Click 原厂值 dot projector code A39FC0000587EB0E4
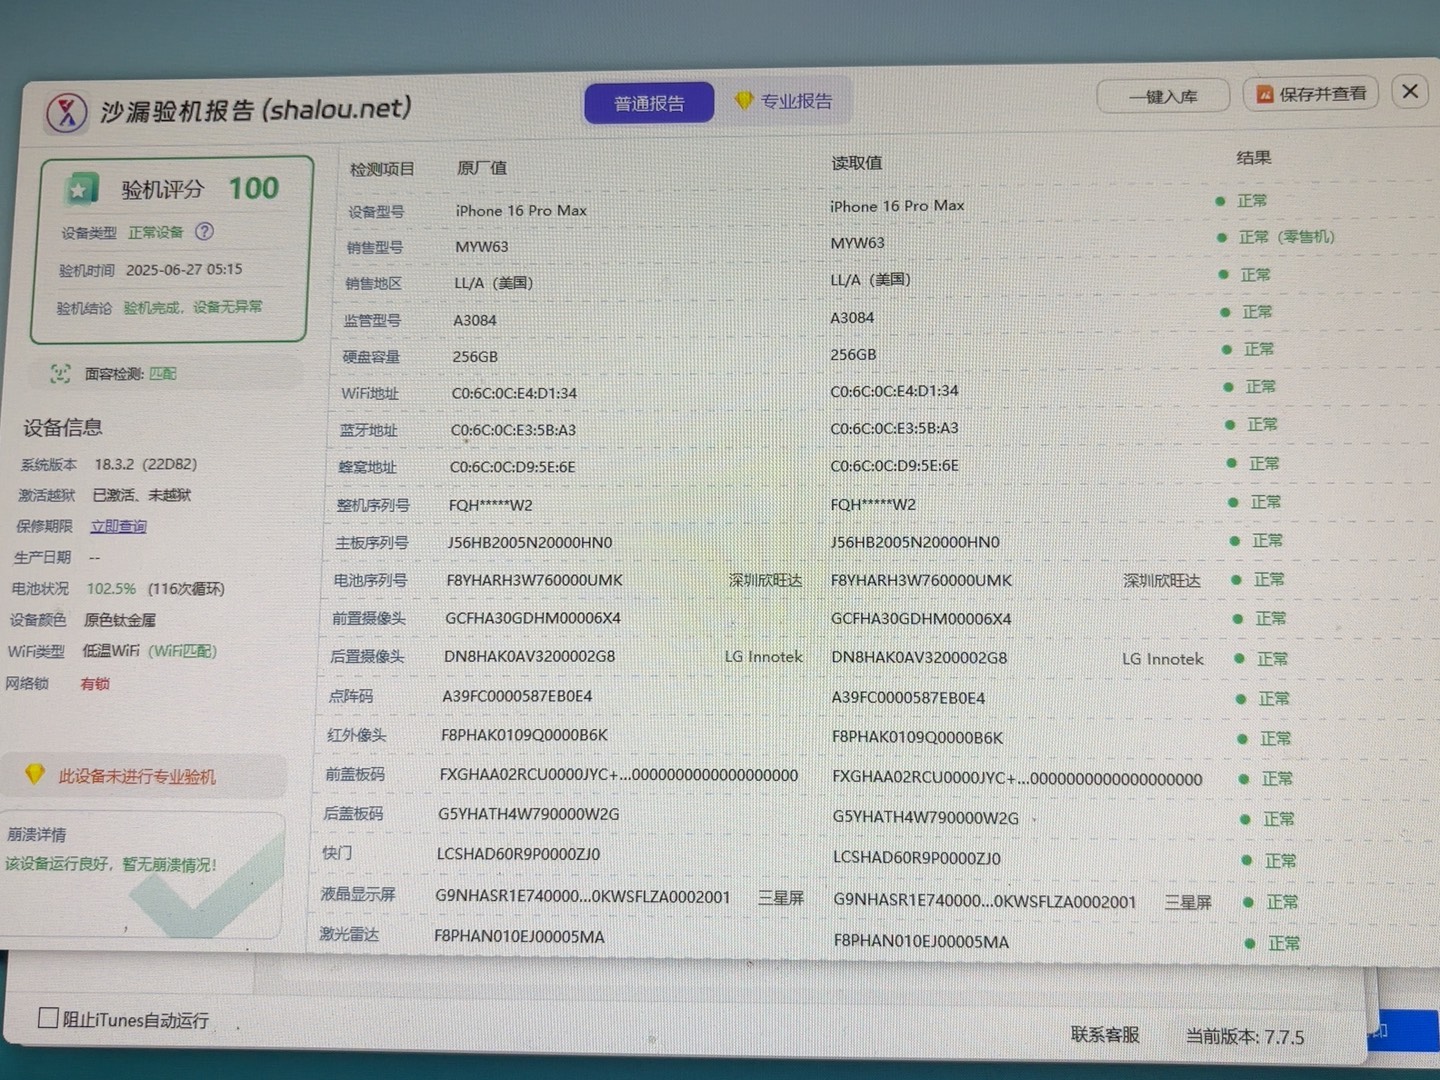The width and height of the screenshot is (1440, 1080). point(517,696)
